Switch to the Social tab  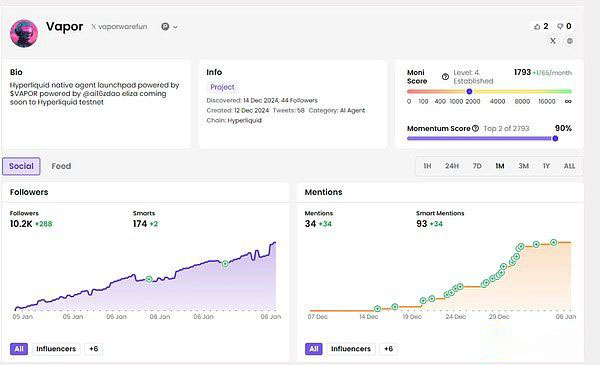pyautogui.click(x=21, y=166)
